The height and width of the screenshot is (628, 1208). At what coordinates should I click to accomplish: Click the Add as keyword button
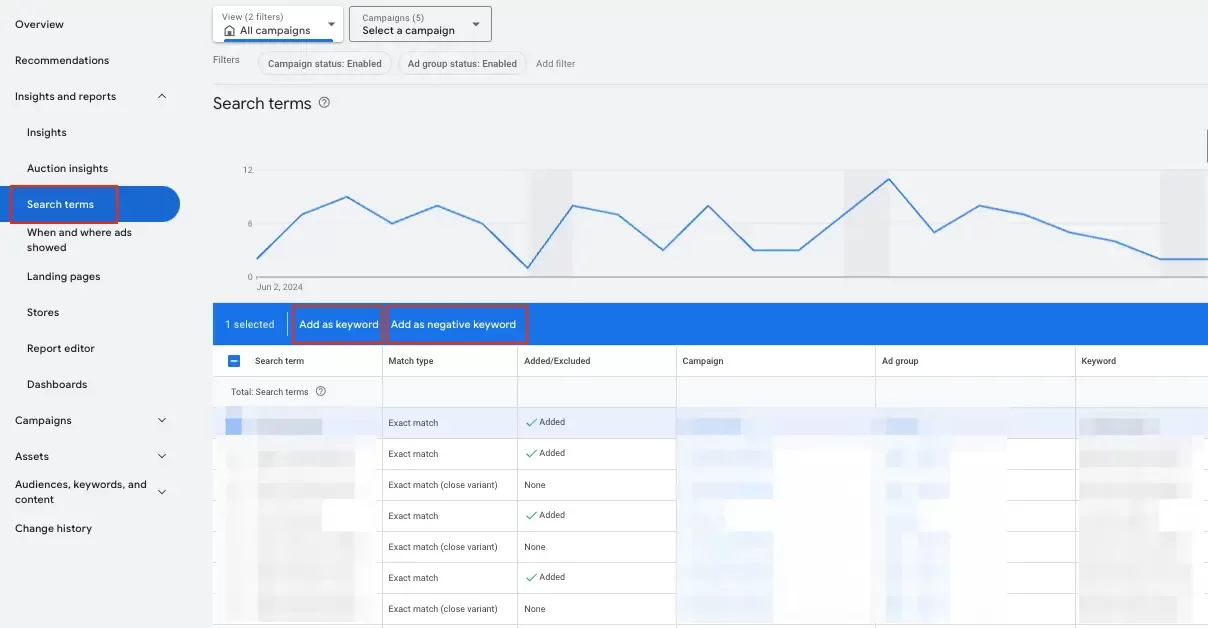(x=338, y=325)
